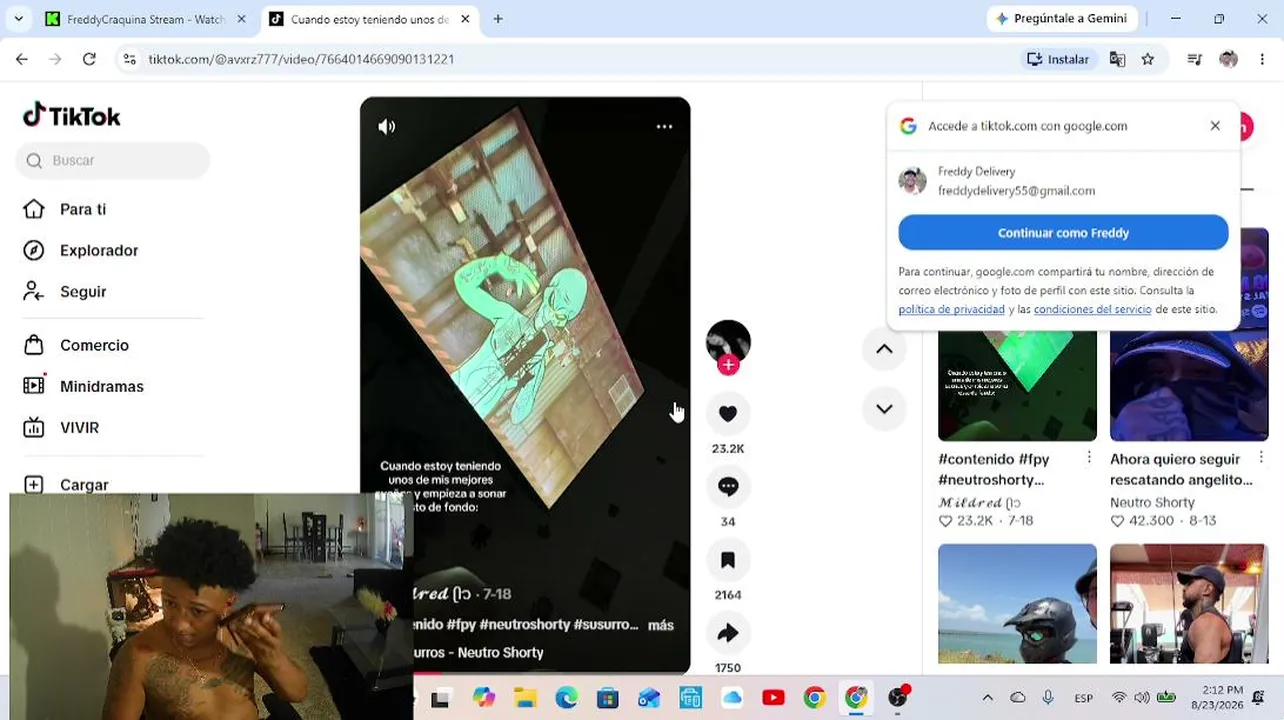Open the helmet rider beach thumbnail

1017,604
